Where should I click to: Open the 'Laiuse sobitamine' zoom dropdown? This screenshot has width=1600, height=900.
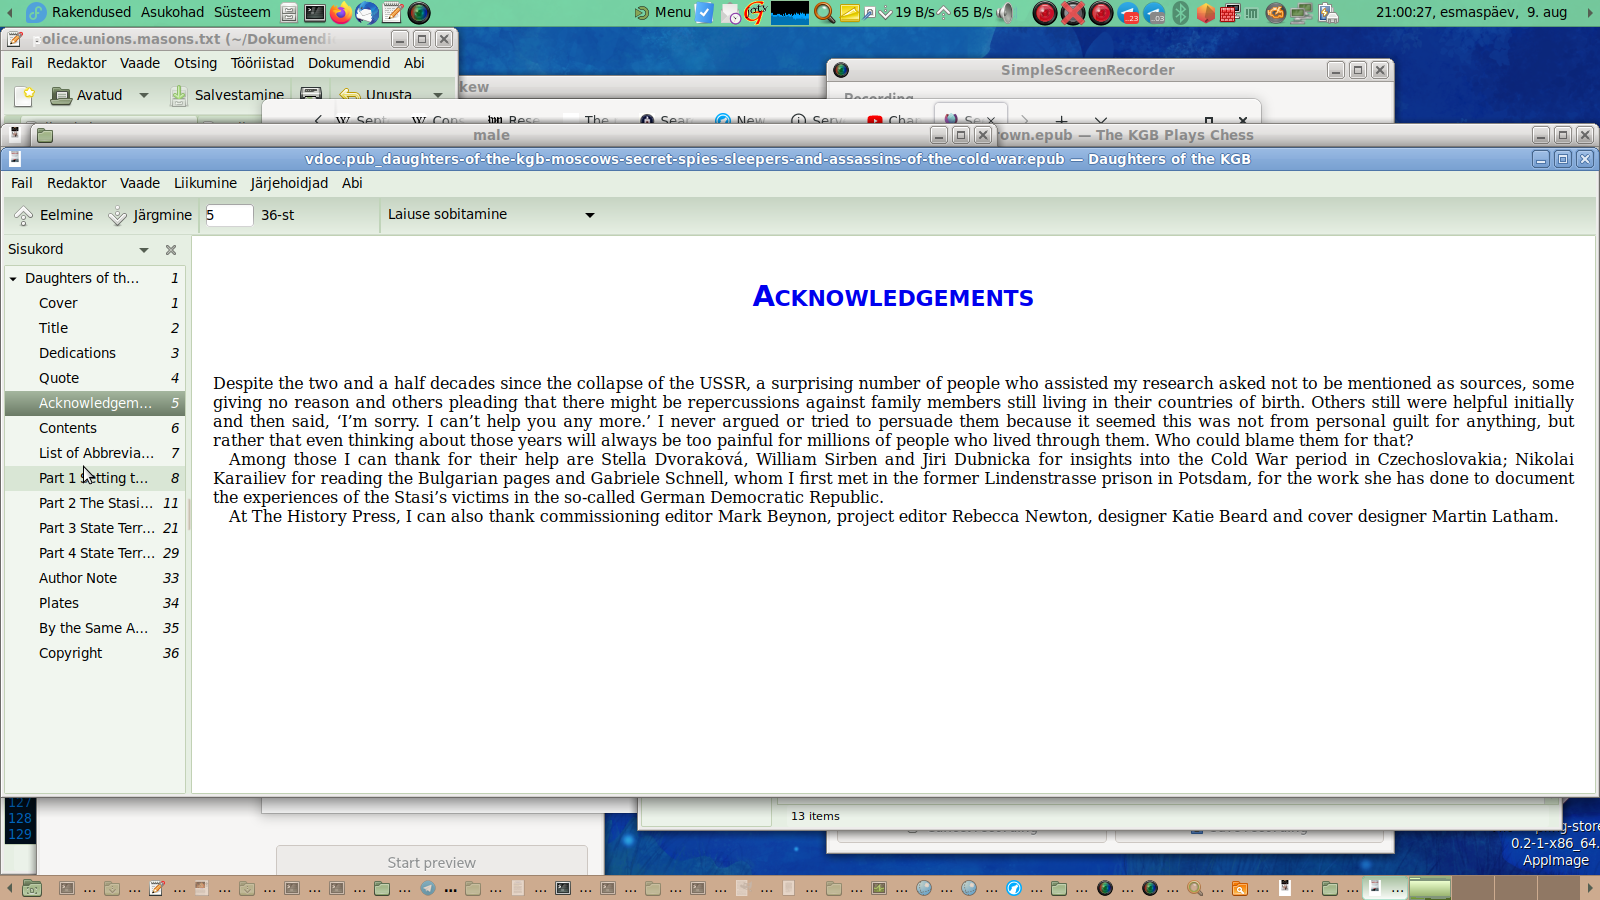tap(491, 215)
